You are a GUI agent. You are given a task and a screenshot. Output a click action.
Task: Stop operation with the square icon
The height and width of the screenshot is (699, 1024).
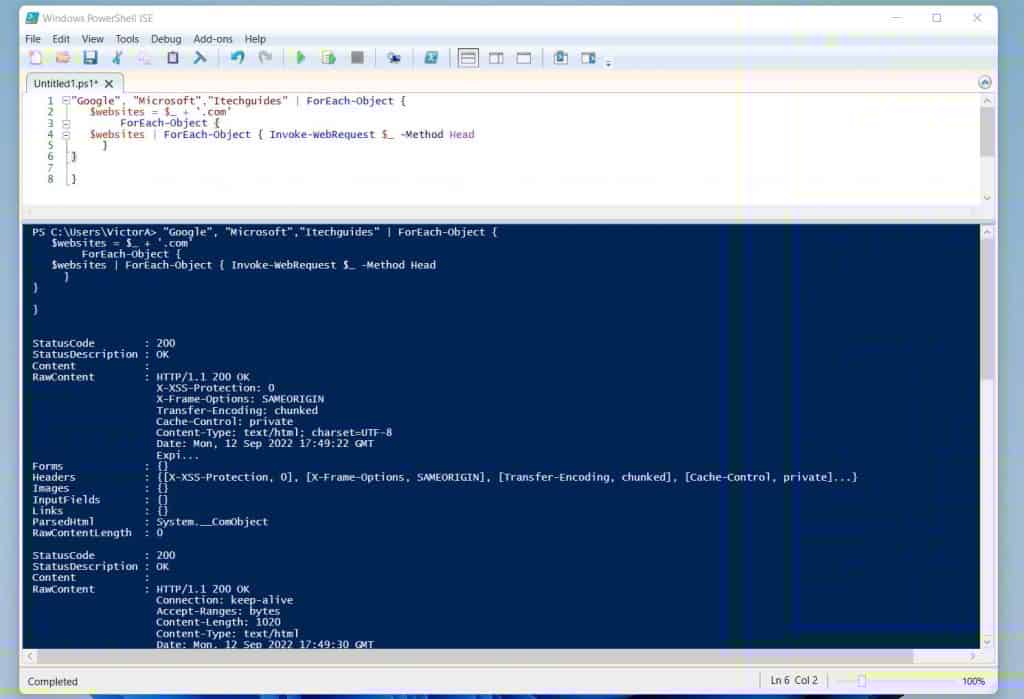tap(357, 58)
